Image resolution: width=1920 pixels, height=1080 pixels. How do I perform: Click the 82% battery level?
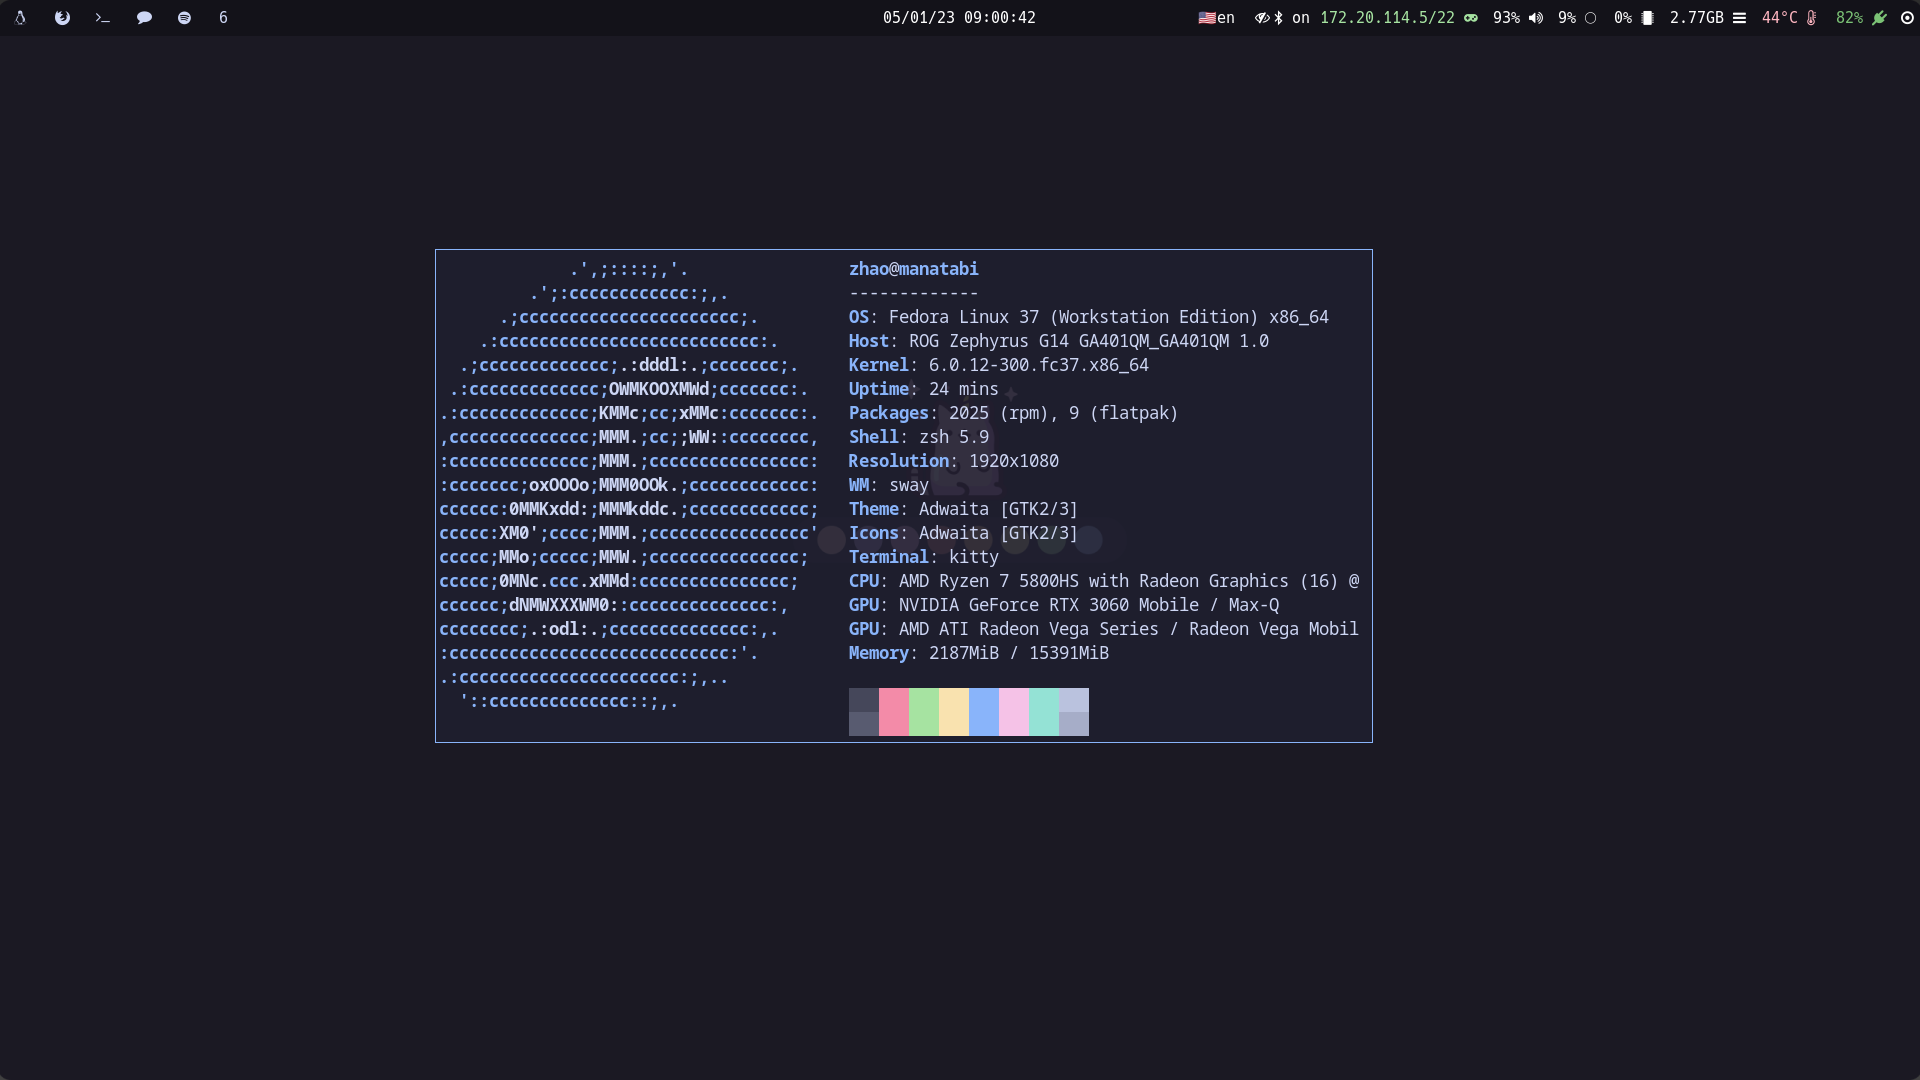(x=1849, y=18)
